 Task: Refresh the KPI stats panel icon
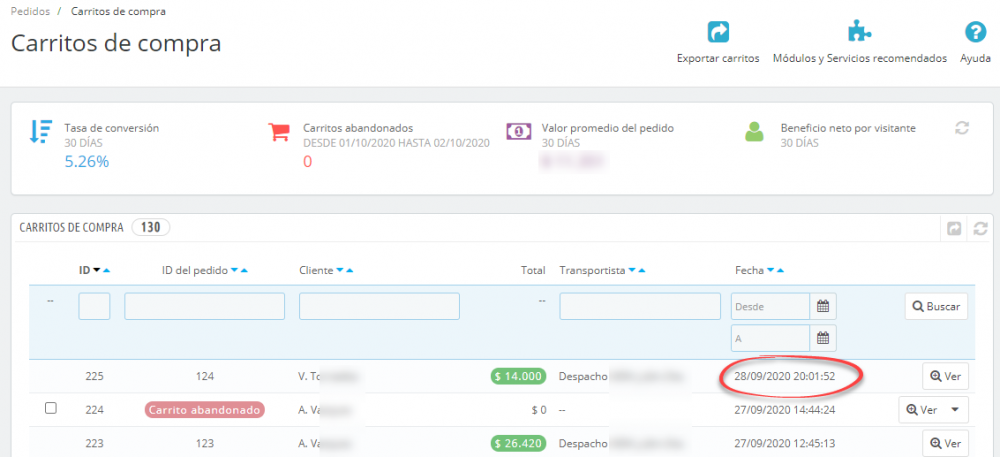coord(962,128)
